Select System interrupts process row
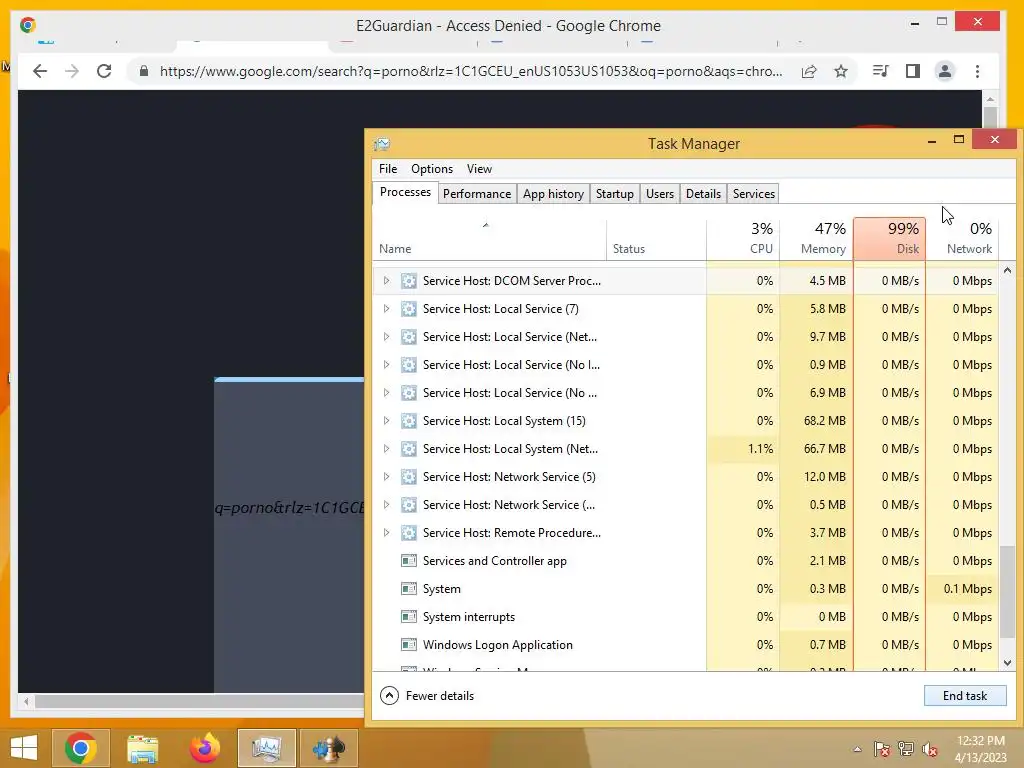This screenshot has height=768, width=1024. click(686, 616)
